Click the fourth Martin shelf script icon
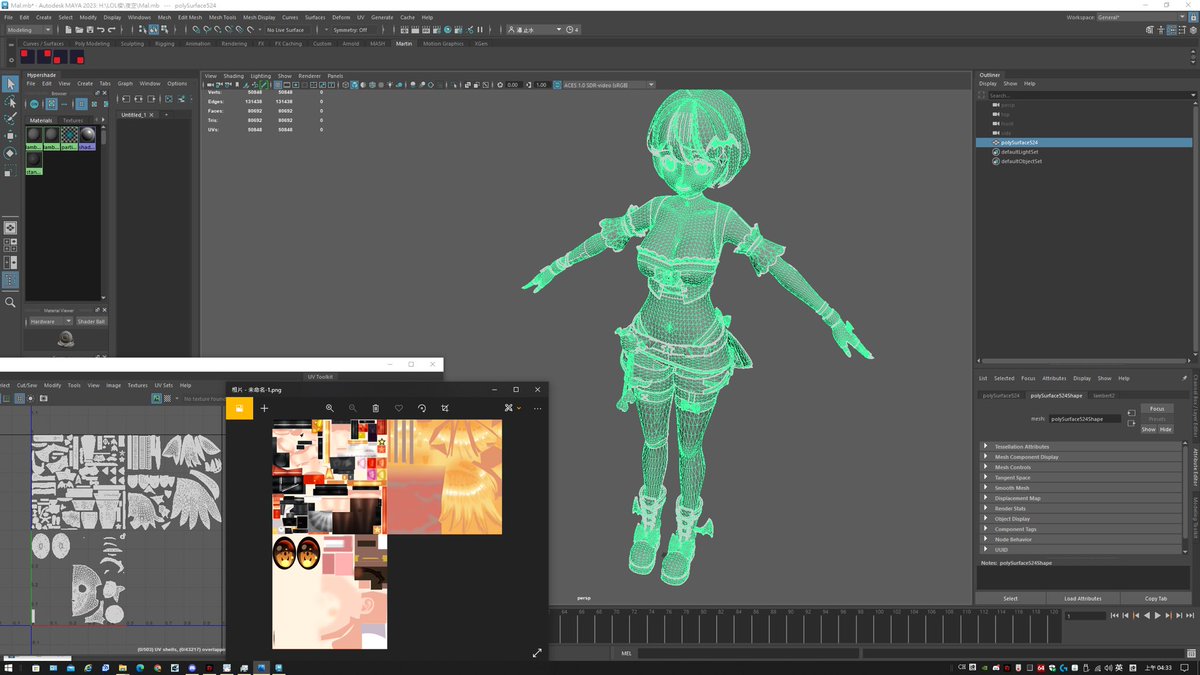Image resolution: width=1200 pixels, height=675 pixels. pos(77,57)
